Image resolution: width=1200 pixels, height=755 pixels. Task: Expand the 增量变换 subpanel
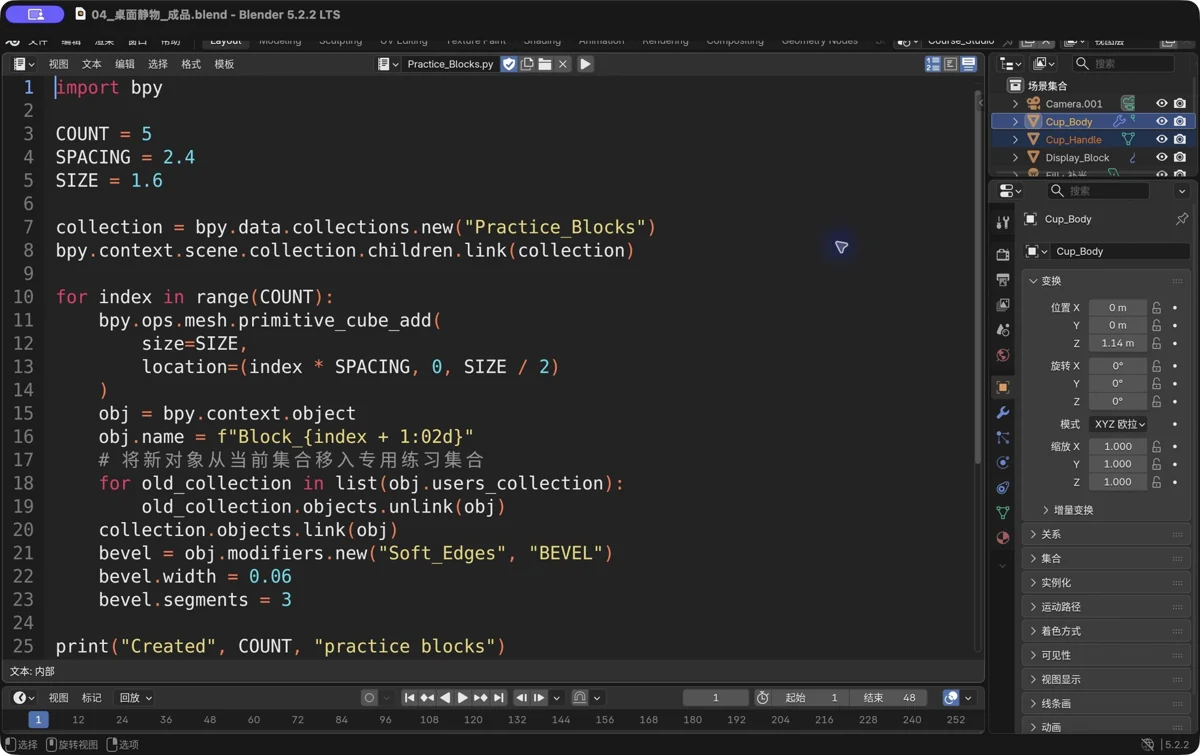[1067, 510]
